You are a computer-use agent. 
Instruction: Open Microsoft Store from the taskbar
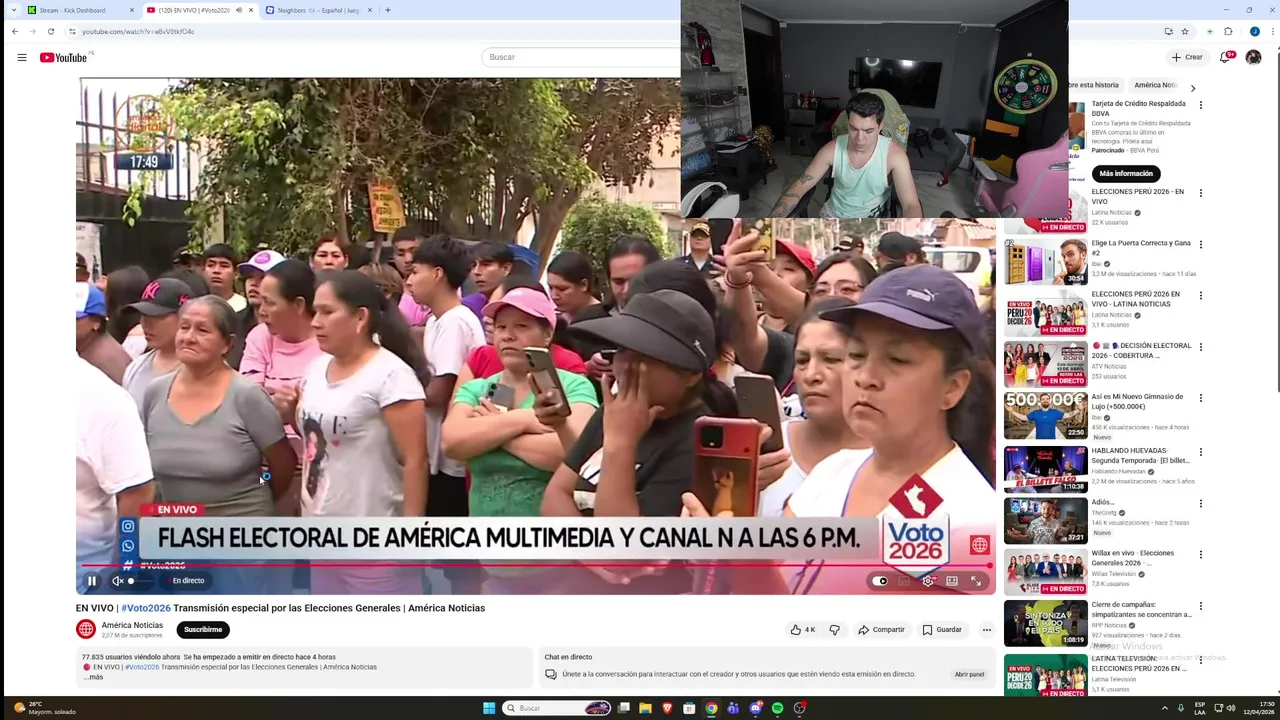coord(689,708)
